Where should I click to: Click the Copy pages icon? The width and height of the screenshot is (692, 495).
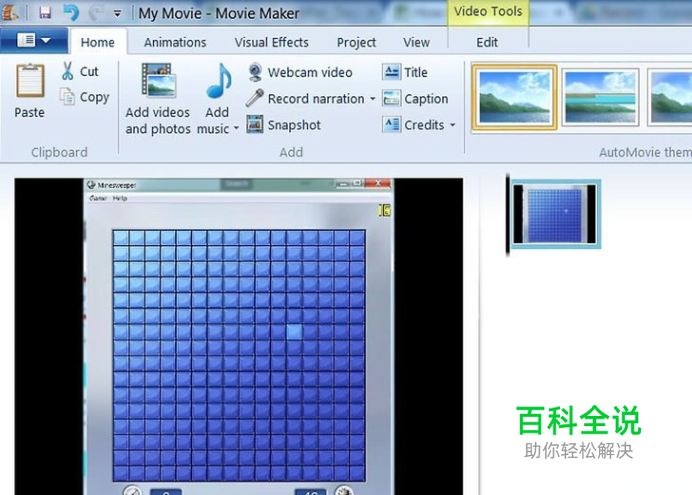tap(68, 97)
